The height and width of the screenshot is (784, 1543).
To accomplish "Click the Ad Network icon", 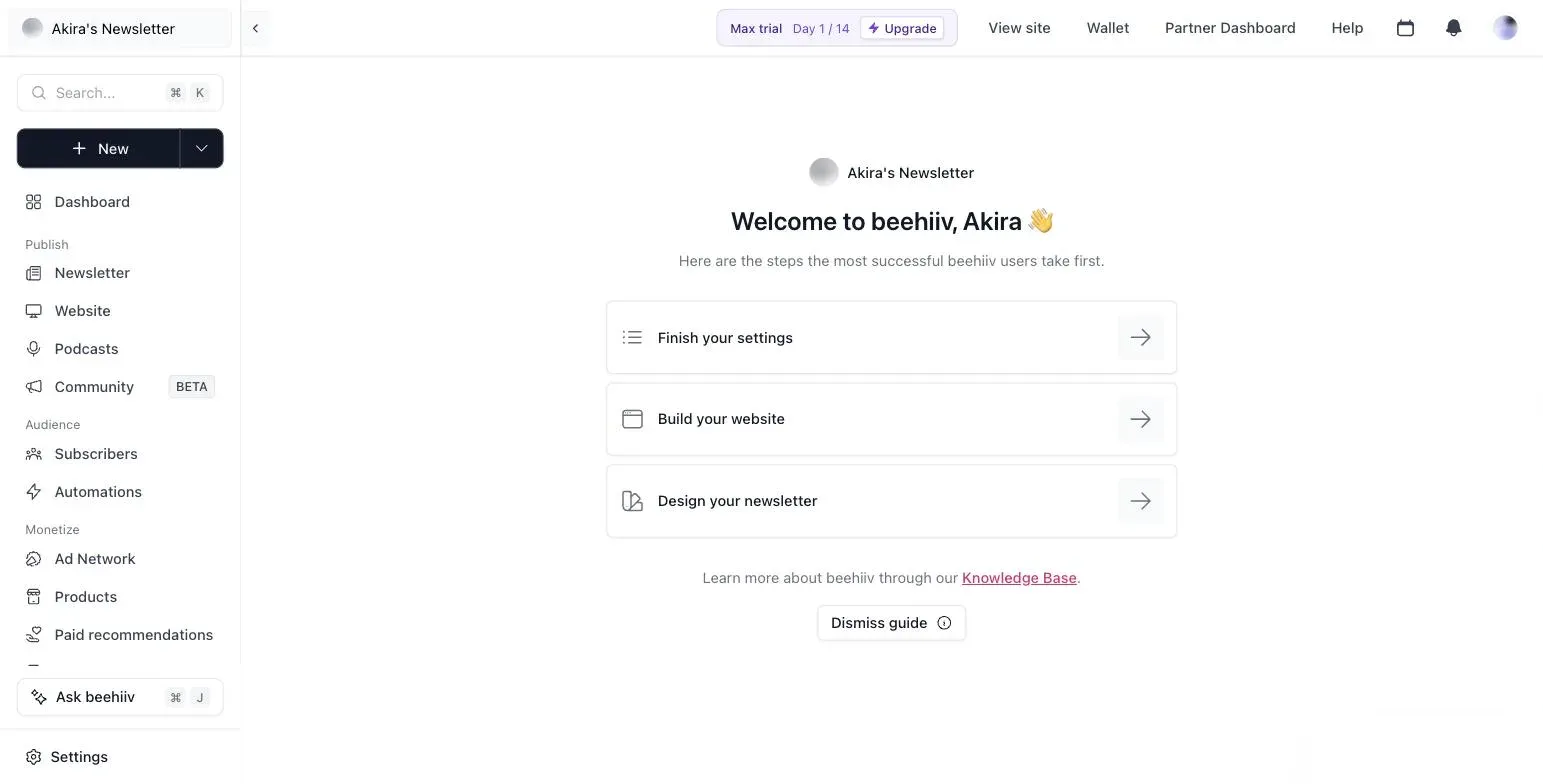I will pyautogui.click(x=34, y=559).
